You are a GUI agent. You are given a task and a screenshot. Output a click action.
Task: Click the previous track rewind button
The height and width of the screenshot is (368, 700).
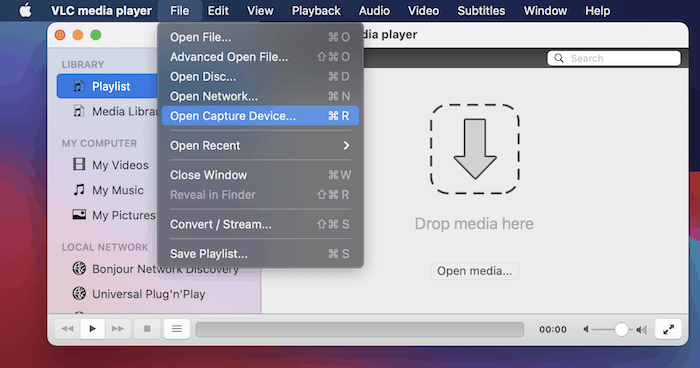(x=67, y=329)
